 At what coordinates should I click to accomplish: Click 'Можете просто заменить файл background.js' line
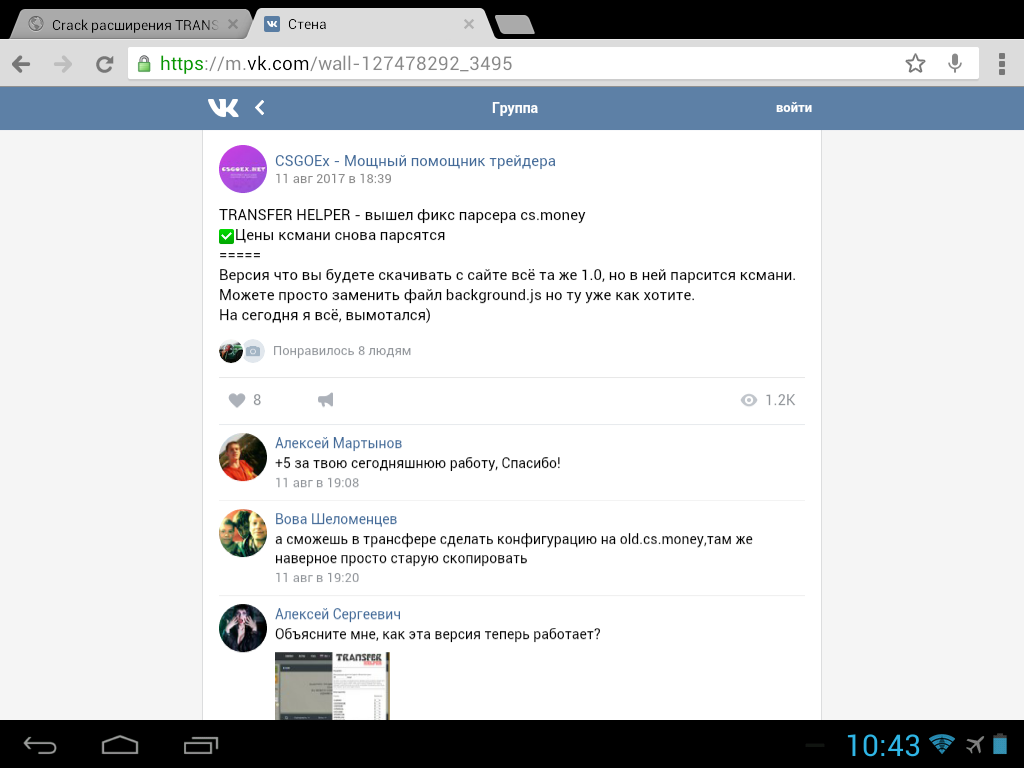coord(456,295)
